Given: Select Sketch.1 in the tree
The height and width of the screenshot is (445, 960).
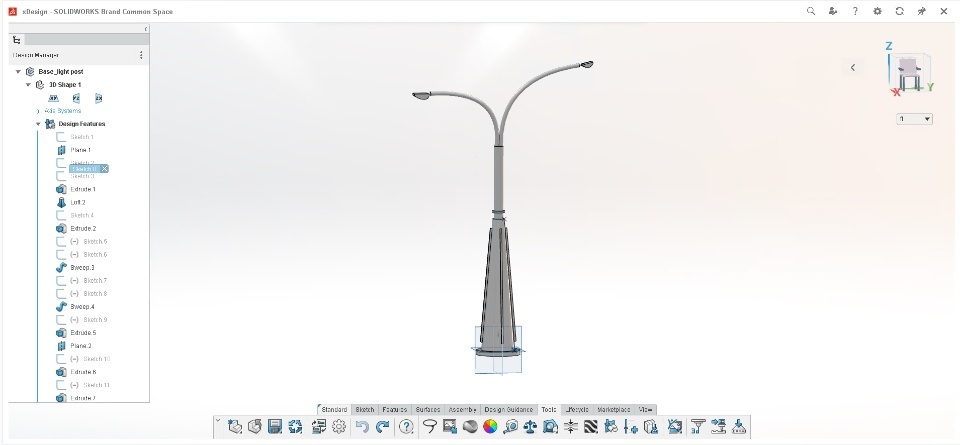Looking at the screenshot, I should click(x=82, y=137).
